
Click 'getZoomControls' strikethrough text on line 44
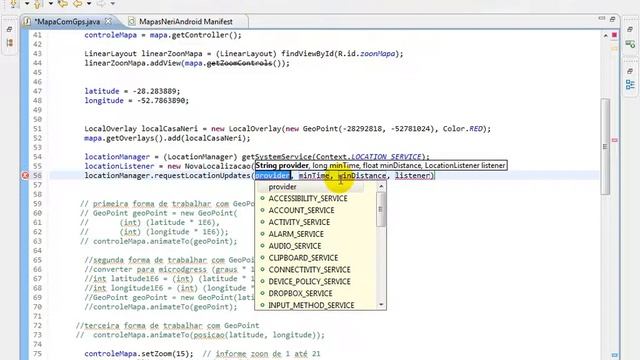240,63
